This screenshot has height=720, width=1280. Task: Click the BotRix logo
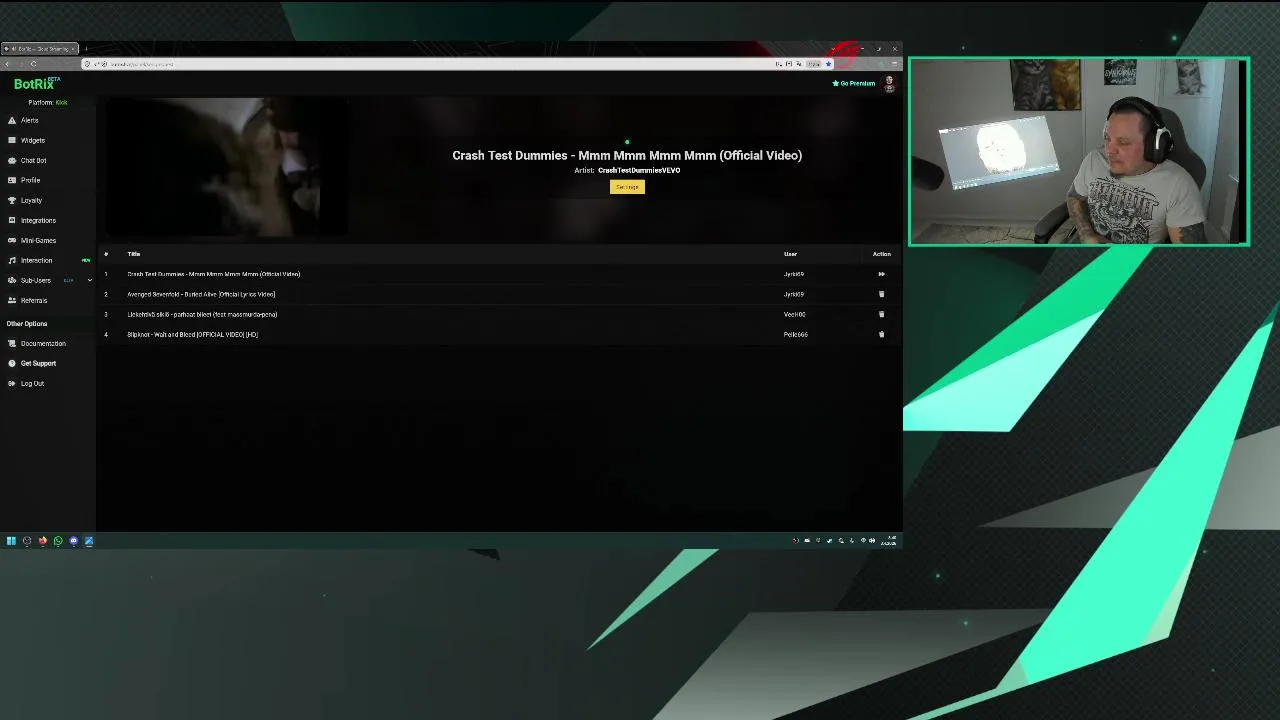click(36, 84)
